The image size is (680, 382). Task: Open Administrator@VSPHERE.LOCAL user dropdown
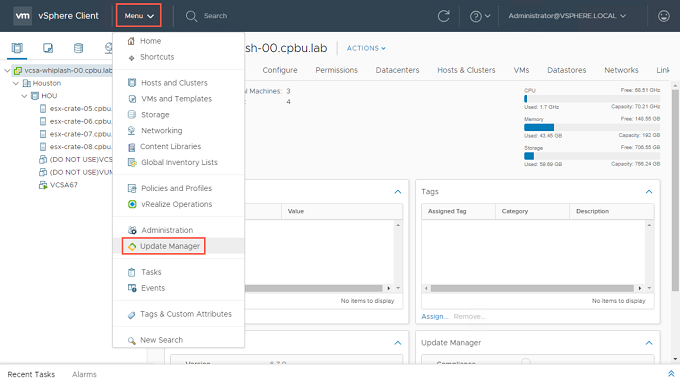[567, 16]
